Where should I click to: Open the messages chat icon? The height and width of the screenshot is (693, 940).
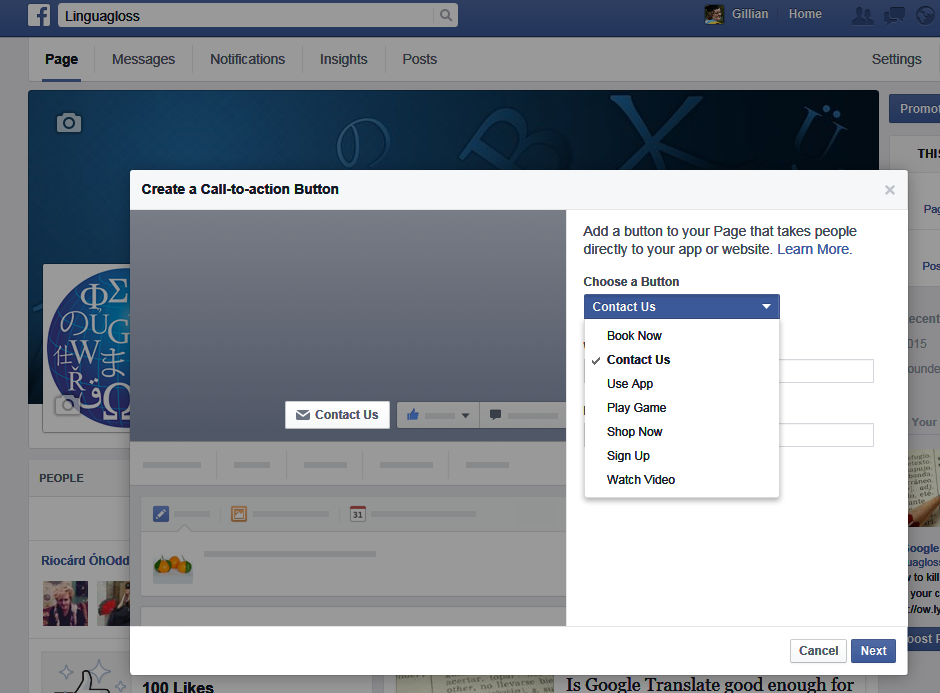point(894,16)
